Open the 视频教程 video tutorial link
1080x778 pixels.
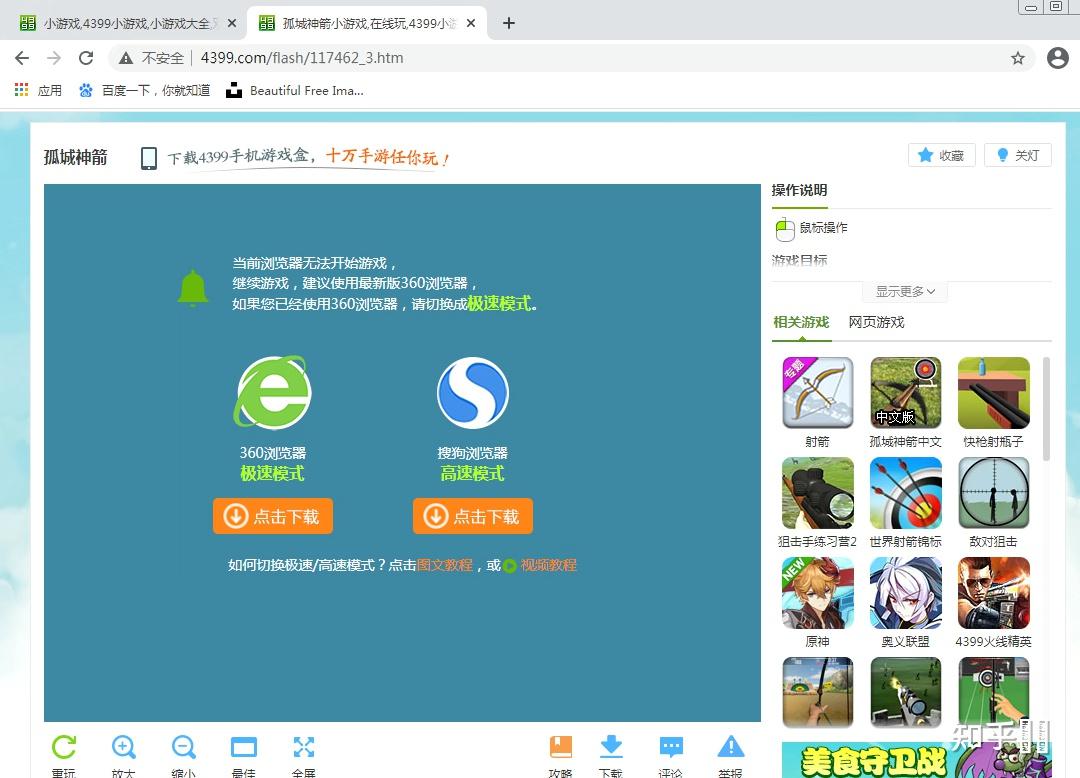pyautogui.click(x=548, y=565)
